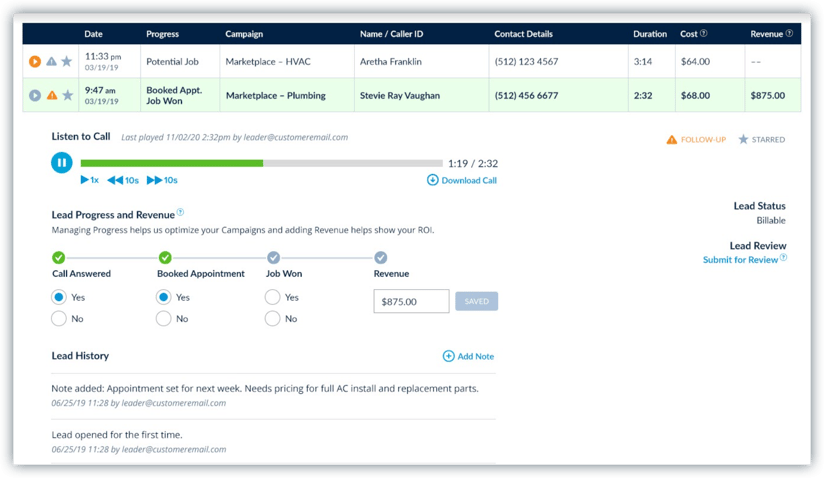The width and height of the screenshot is (824, 478).
Task: Select No for Booked Appointment
Action: tap(163, 318)
